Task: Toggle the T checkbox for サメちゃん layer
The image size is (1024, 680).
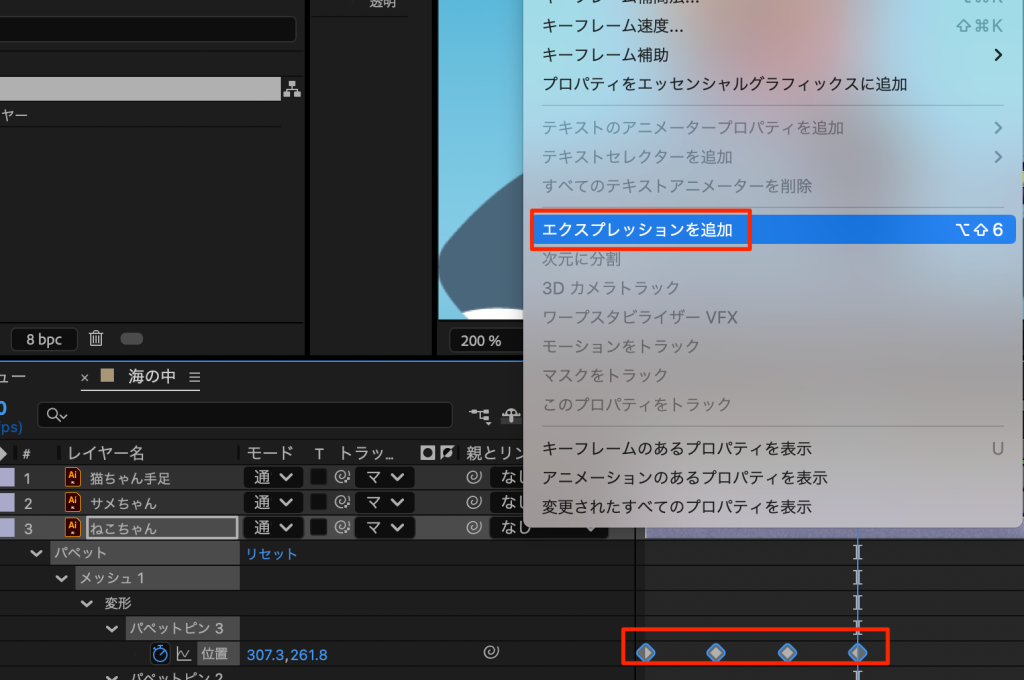Action: [x=319, y=502]
